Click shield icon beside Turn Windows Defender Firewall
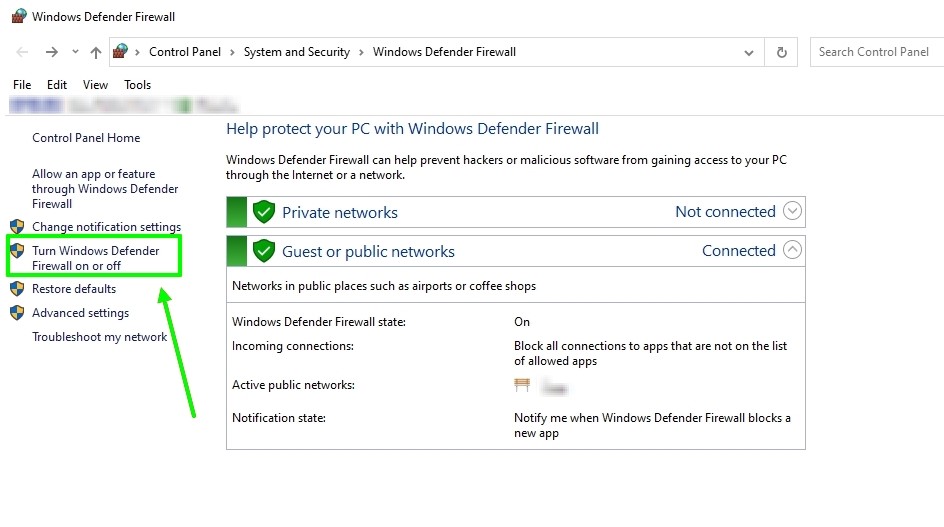The image size is (944, 527). [x=17, y=251]
